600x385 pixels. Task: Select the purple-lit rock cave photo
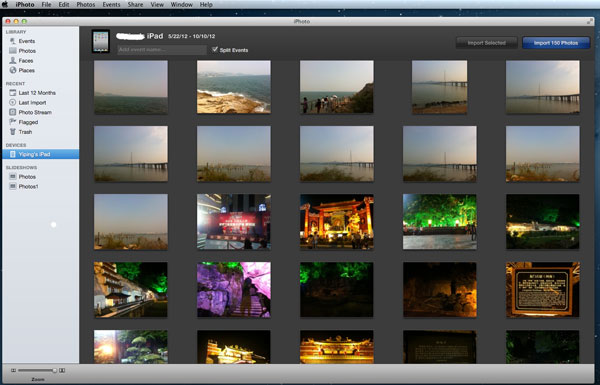tap(234, 290)
